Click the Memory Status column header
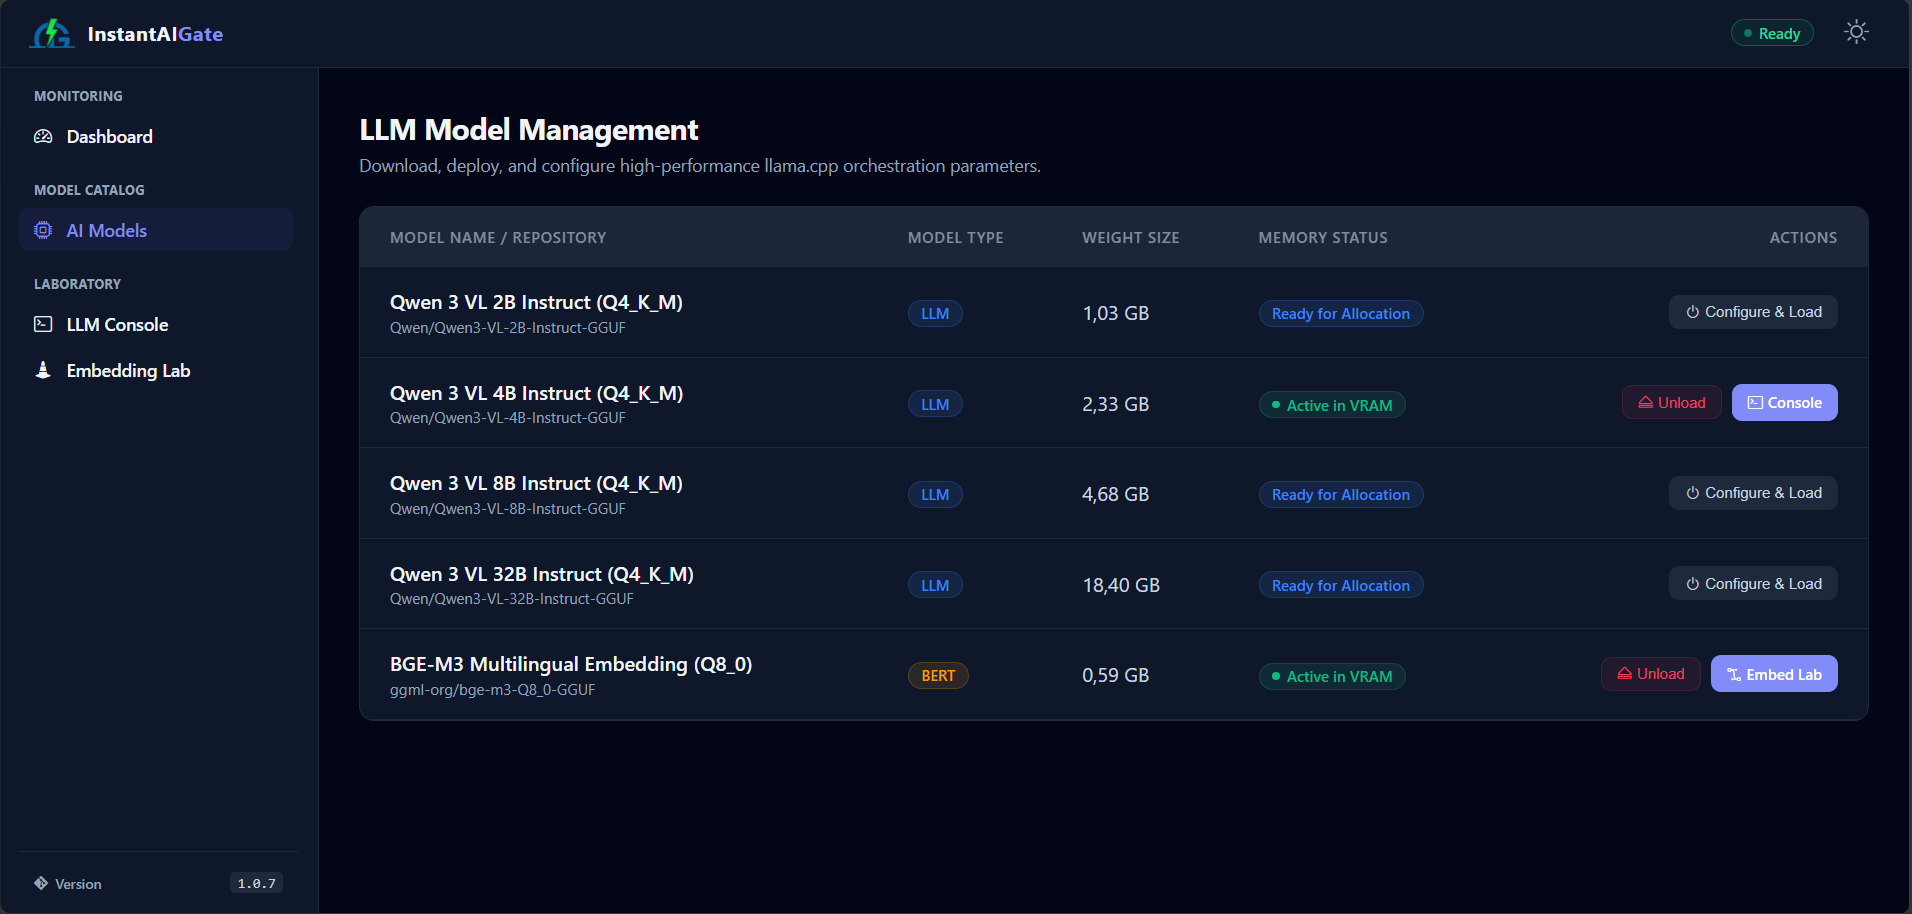Image resolution: width=1912 pixels, height=914 pixels. [x=1322, y=237]
